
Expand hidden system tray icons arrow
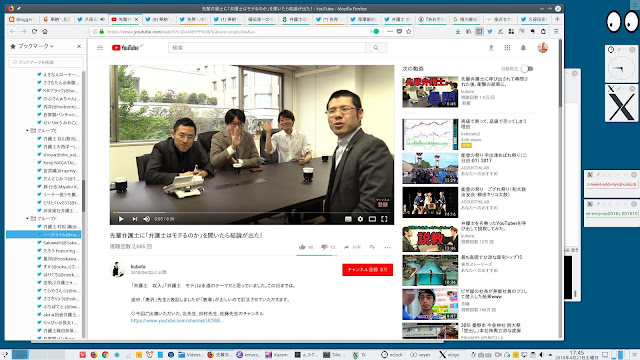click(x=550, y=355)
